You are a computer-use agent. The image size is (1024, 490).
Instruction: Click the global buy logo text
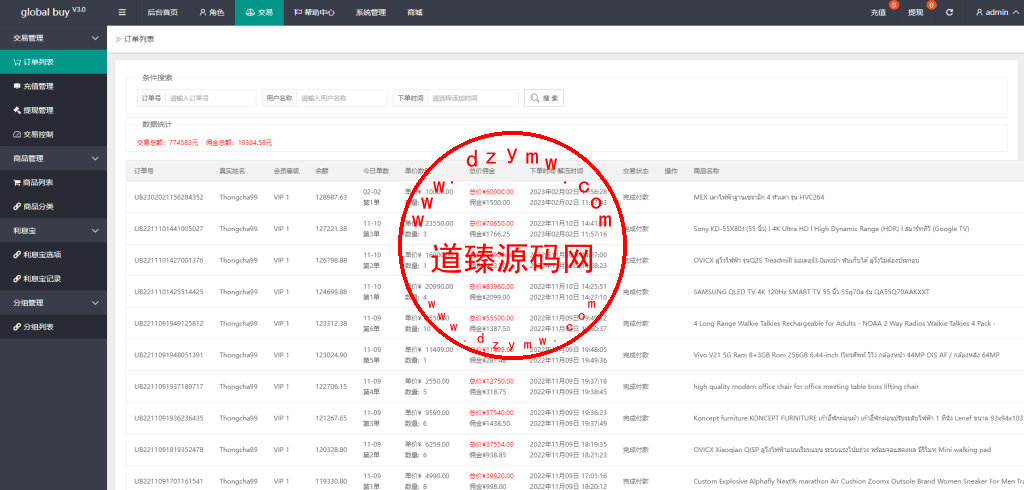53,12
